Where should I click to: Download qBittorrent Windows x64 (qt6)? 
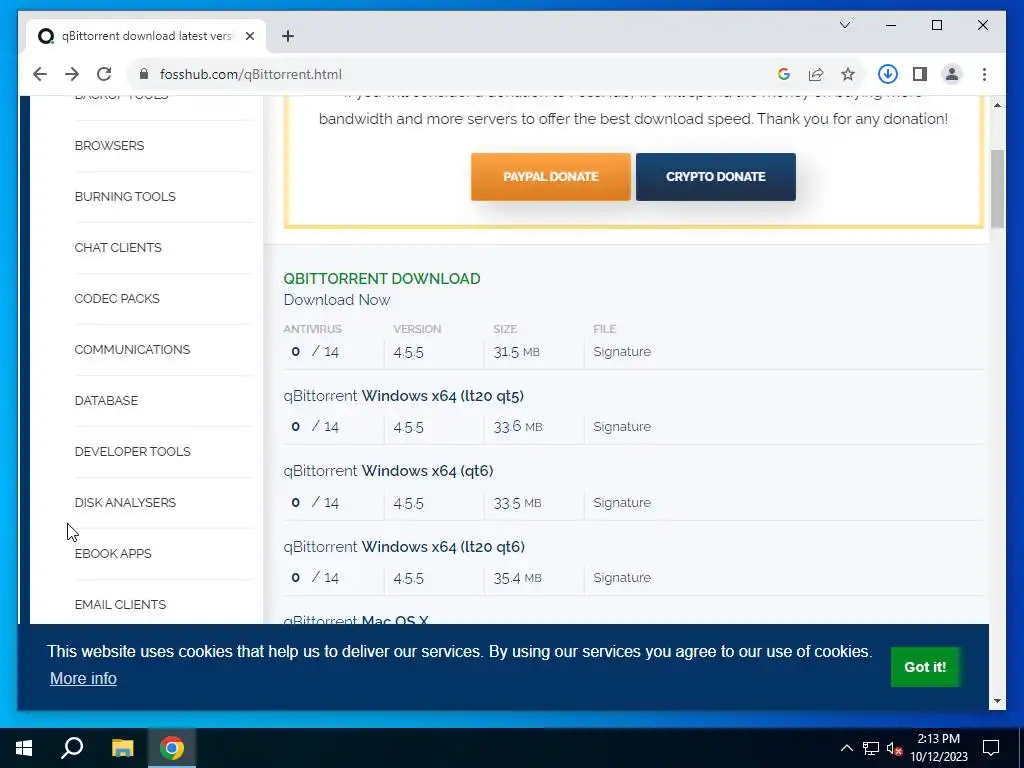click(x=388, y=471)
